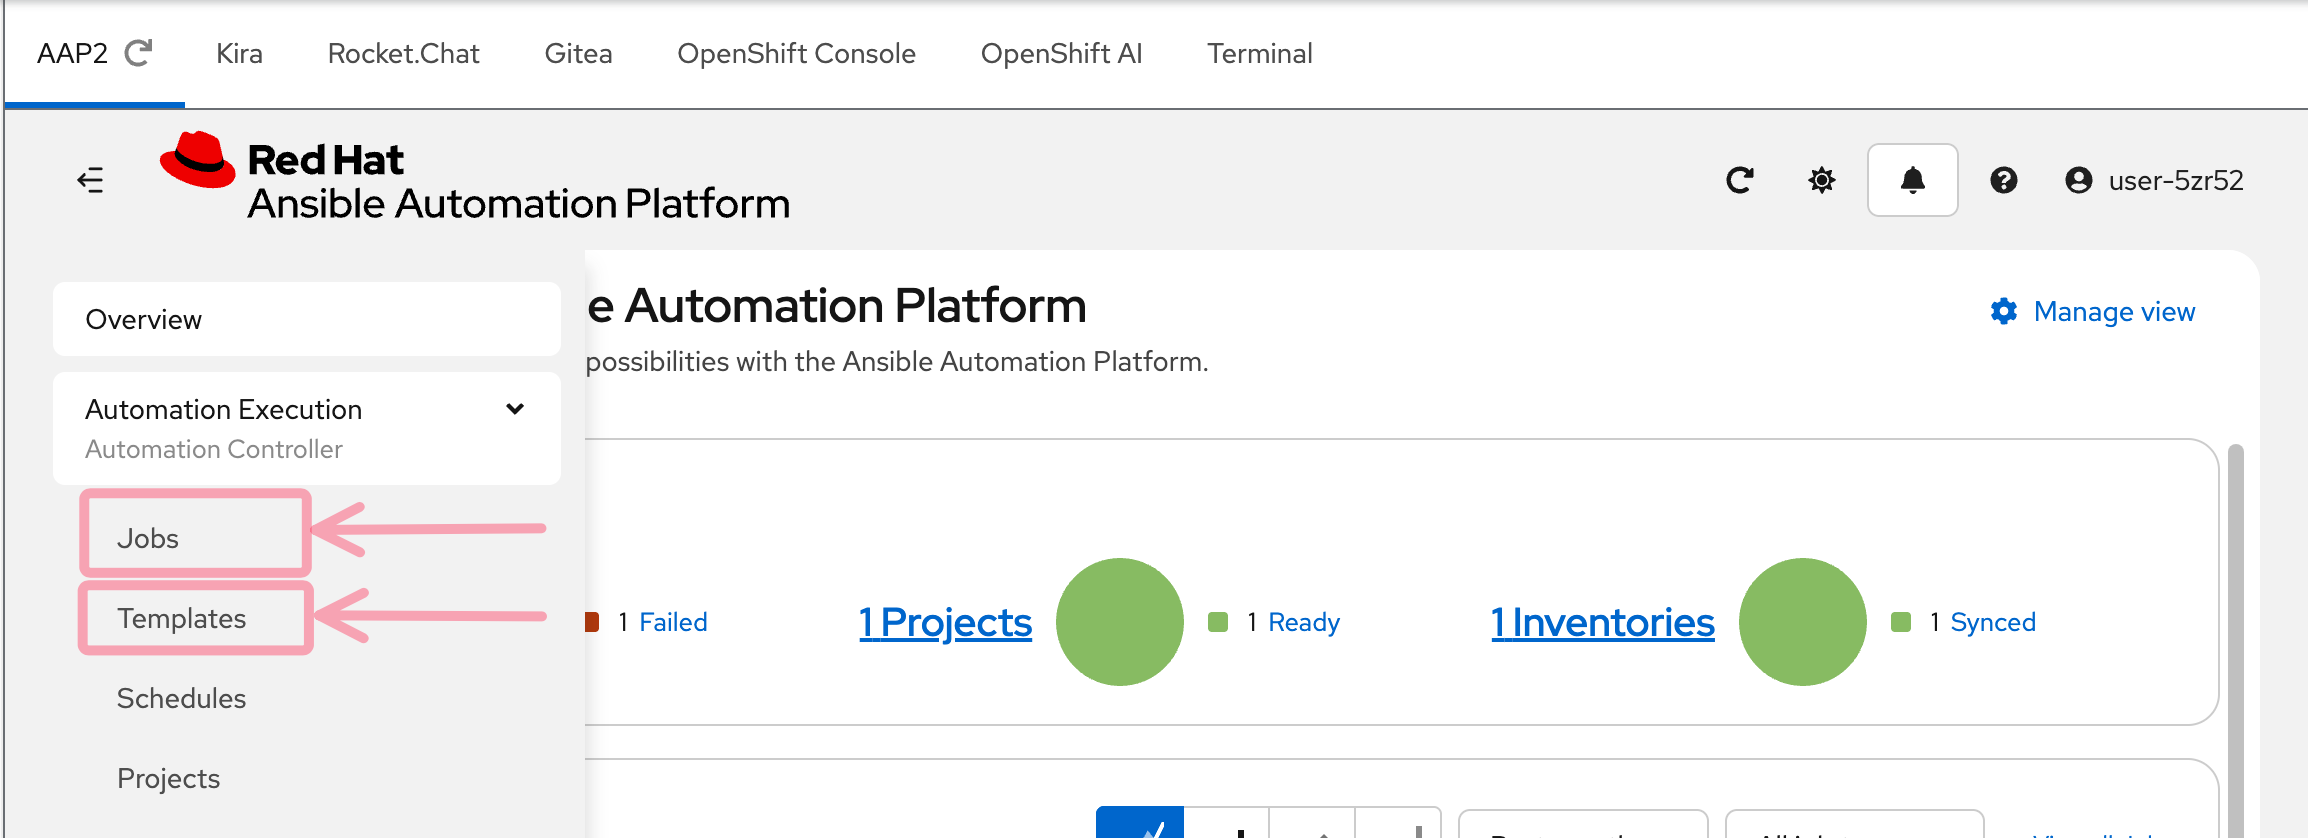Viewport: 2308px width, 838px height.
Task: Collapse the Automation Execution section chevron
Action: point(515,409)
